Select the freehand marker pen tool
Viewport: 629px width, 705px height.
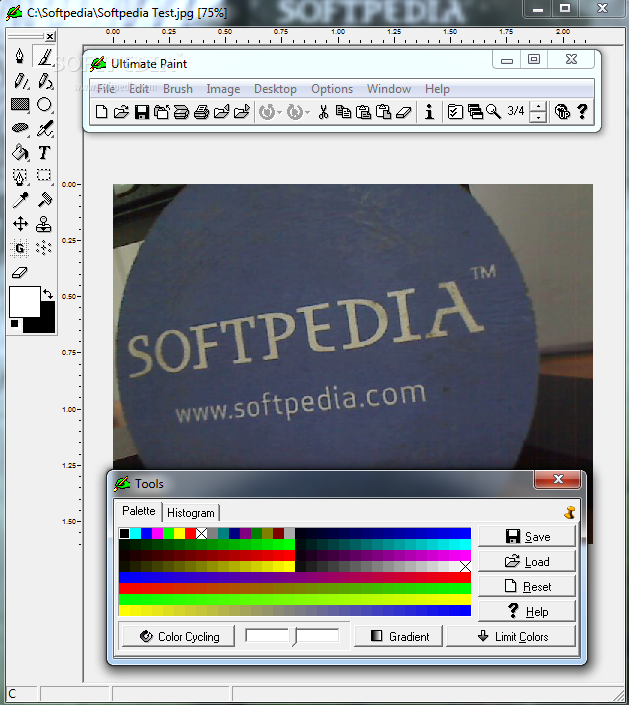[x=44, y=128]
